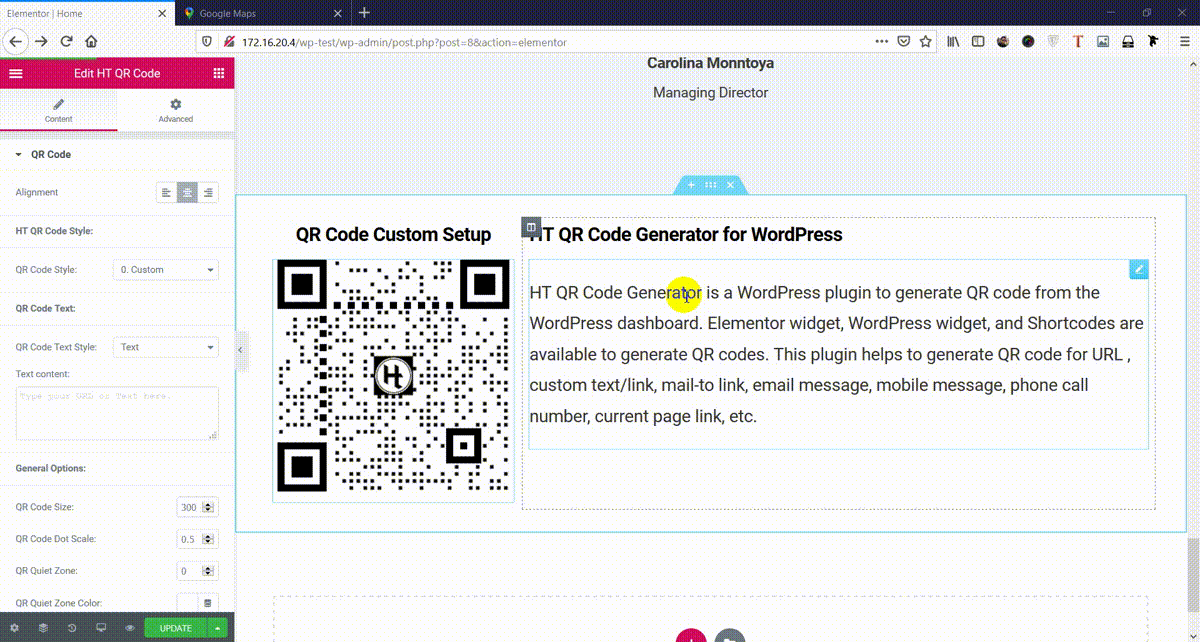This screenshot has width=1200, height=642.
Task: Open the Quiet Zone Color global options
Action: 208,603
